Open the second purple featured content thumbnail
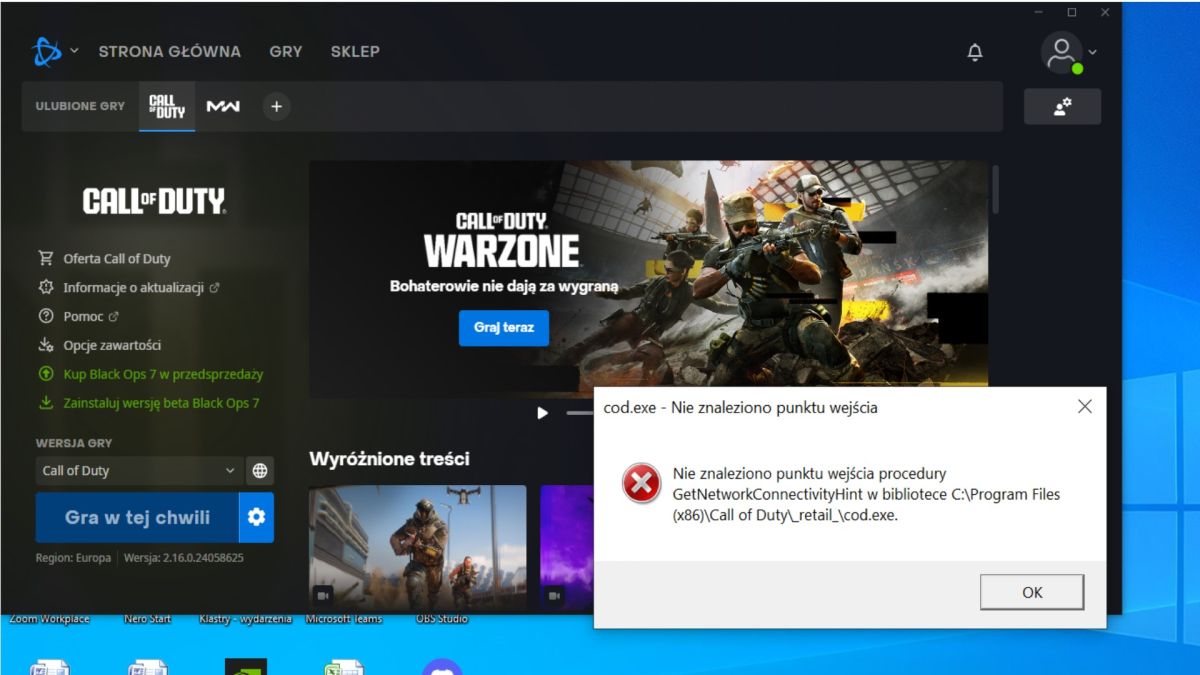Screen dimensions: 1200x675 coord(567,548)
